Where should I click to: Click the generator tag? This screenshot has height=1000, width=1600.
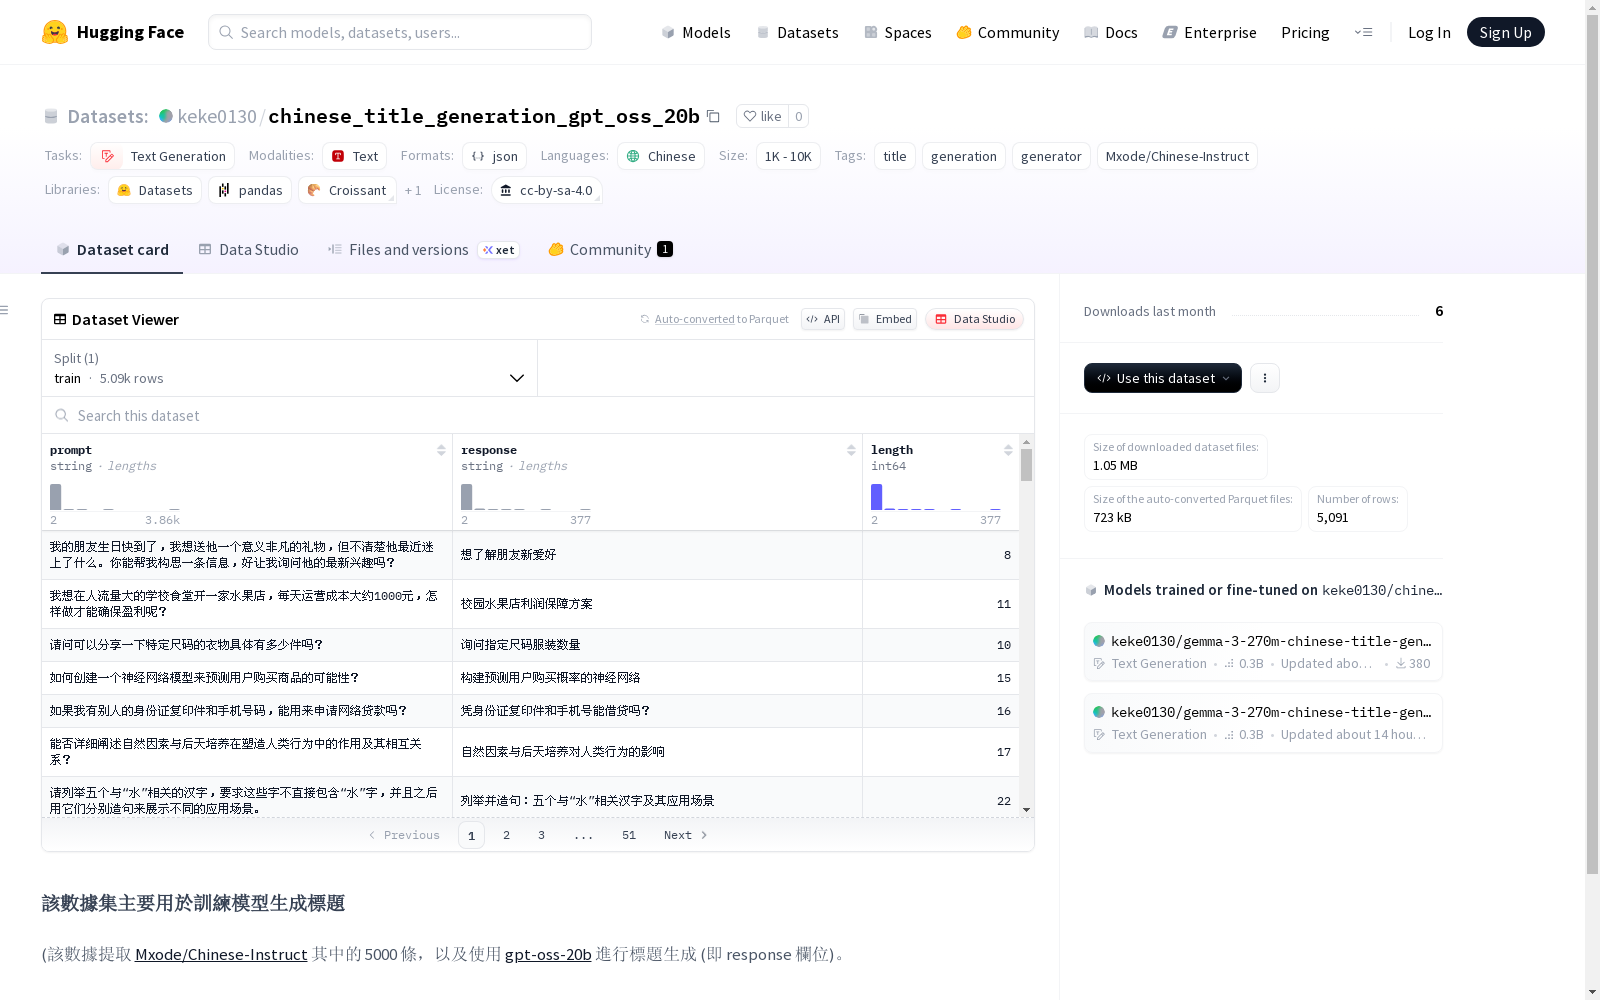tap(1051, 156)
